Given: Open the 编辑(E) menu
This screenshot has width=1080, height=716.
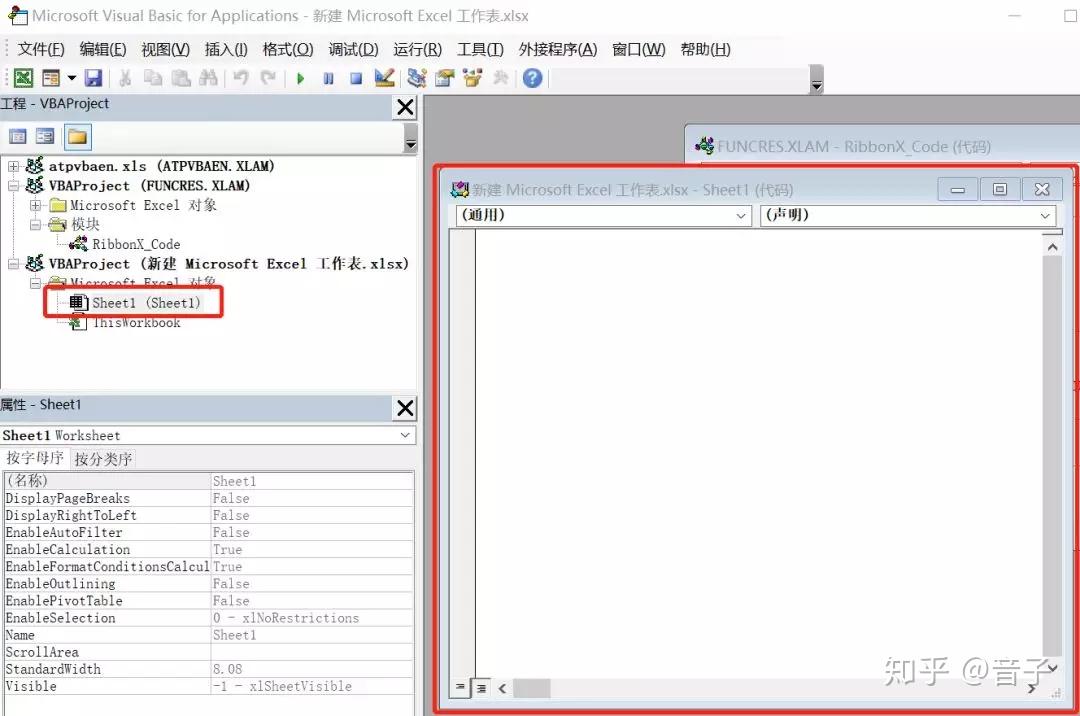Looking at the screenshot, I should [x=103, y=50].
